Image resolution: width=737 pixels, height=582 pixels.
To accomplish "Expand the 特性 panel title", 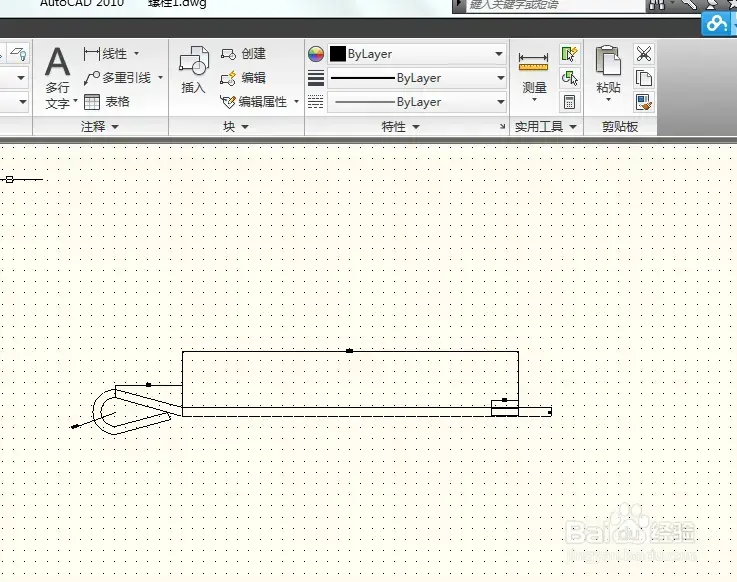I will tap(400, 126).
